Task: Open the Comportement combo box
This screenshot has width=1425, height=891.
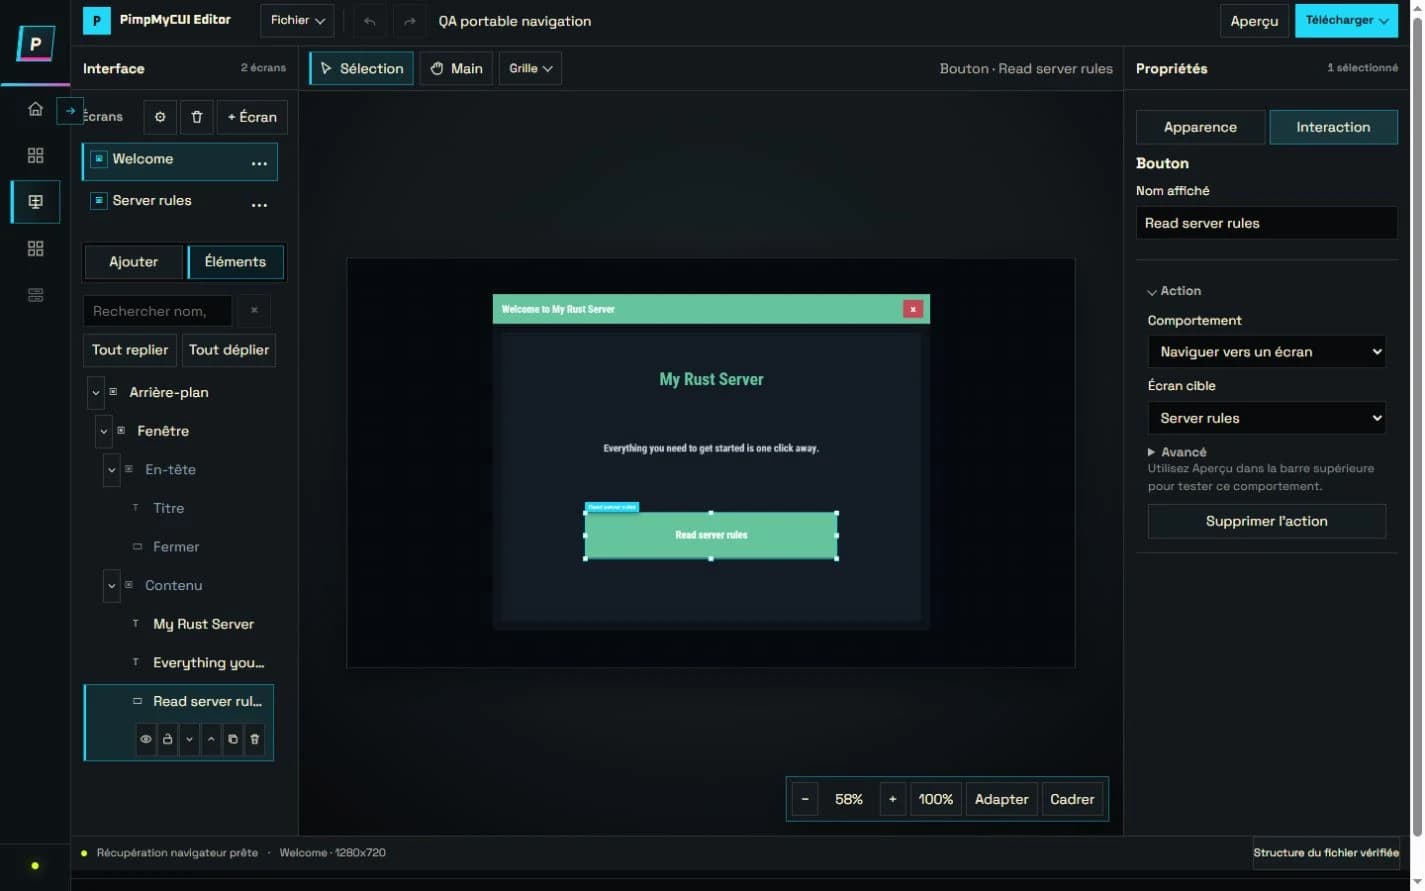Action: 1267,352
